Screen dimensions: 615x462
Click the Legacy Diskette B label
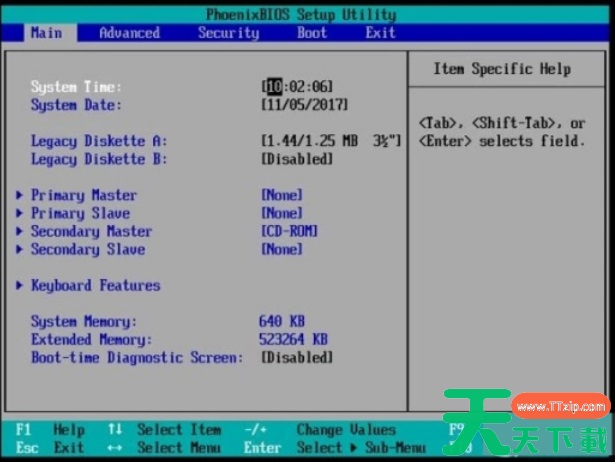99,159
